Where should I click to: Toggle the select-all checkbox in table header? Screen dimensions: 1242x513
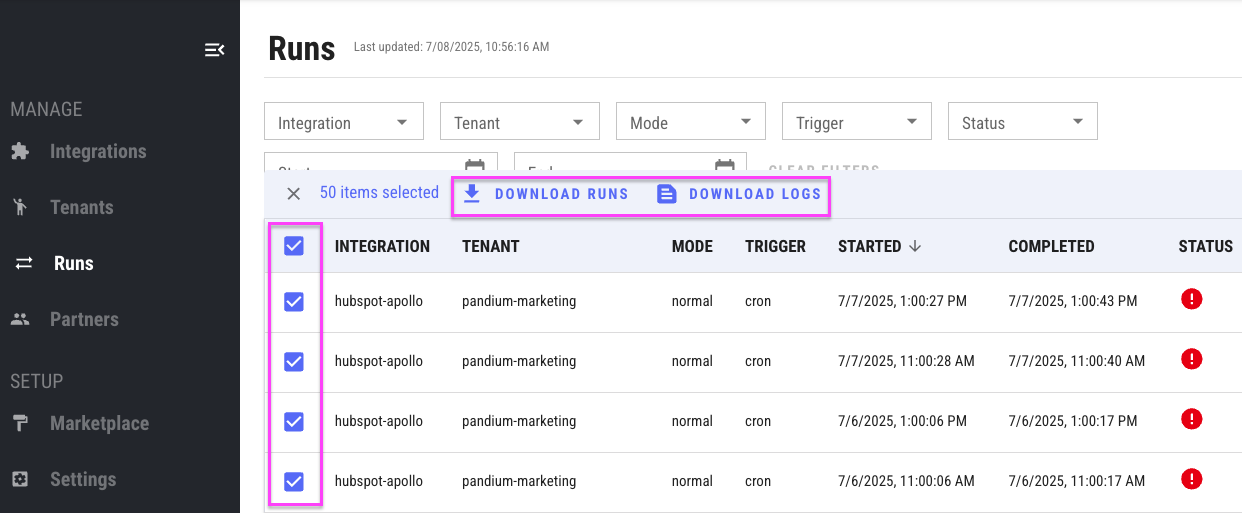pos(294,246)
